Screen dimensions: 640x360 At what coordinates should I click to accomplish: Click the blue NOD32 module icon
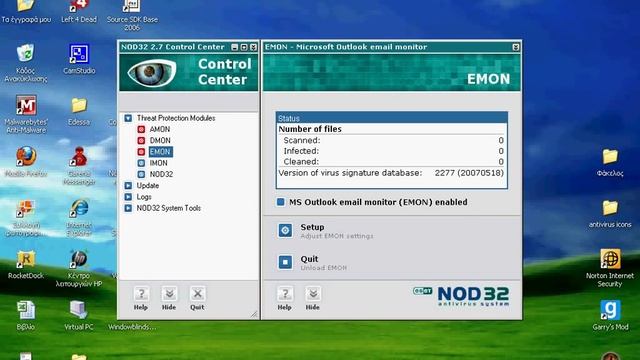point(141,174)
